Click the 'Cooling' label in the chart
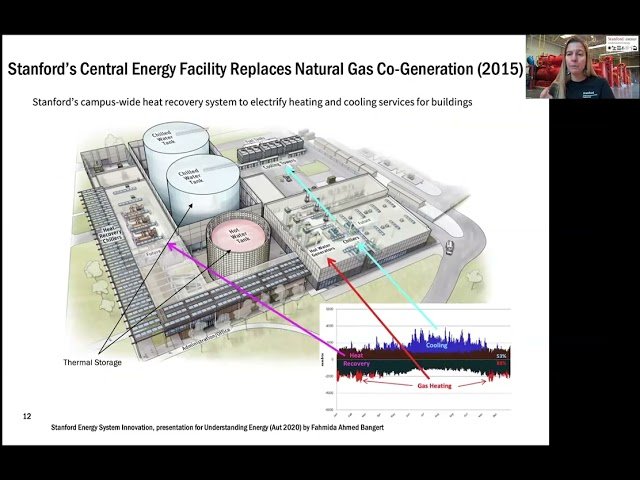640x480 pixels. 436,345
